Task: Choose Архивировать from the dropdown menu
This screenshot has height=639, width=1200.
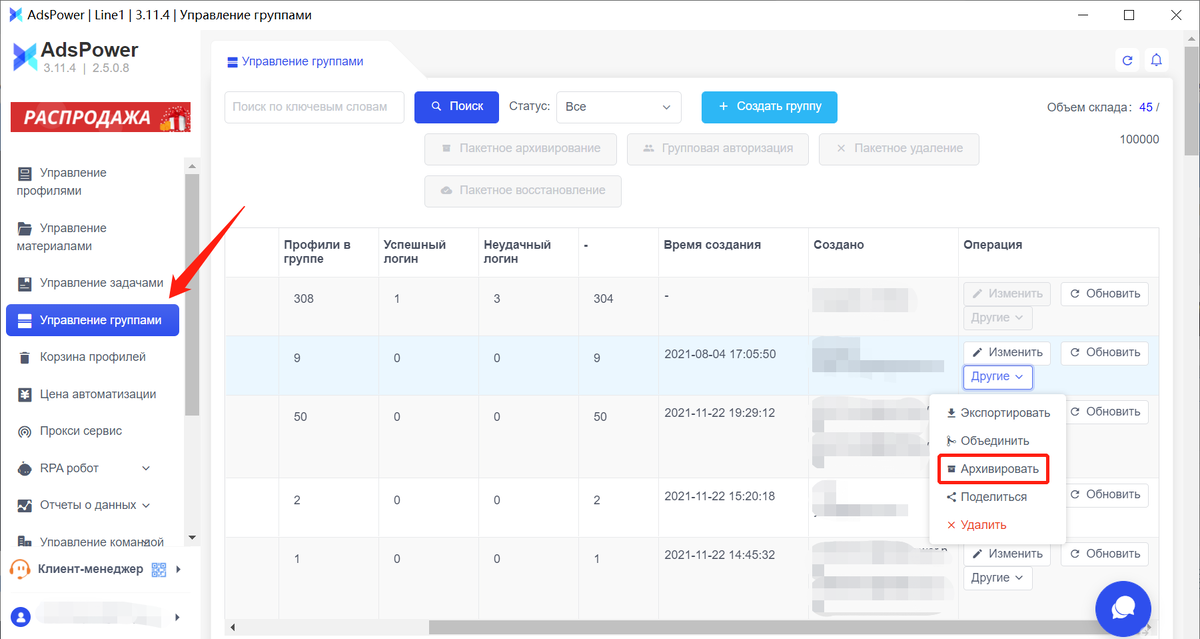Action: point(993,469)
